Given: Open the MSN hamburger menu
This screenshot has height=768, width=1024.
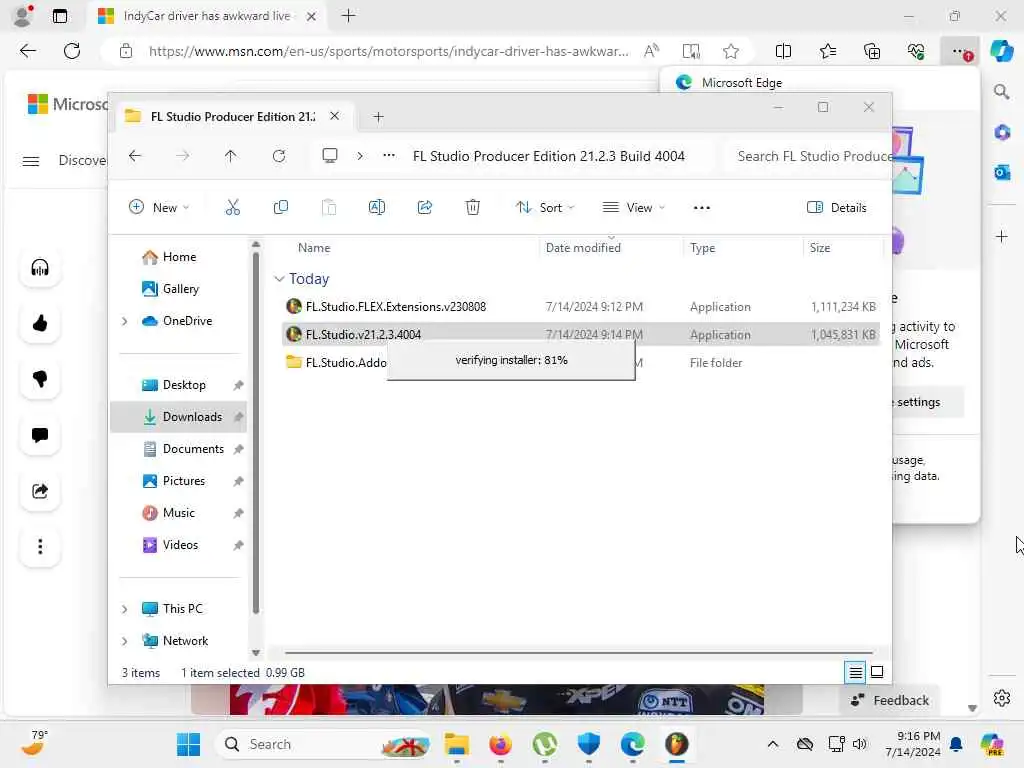Looking at the screenshot, I should (31, 161).
